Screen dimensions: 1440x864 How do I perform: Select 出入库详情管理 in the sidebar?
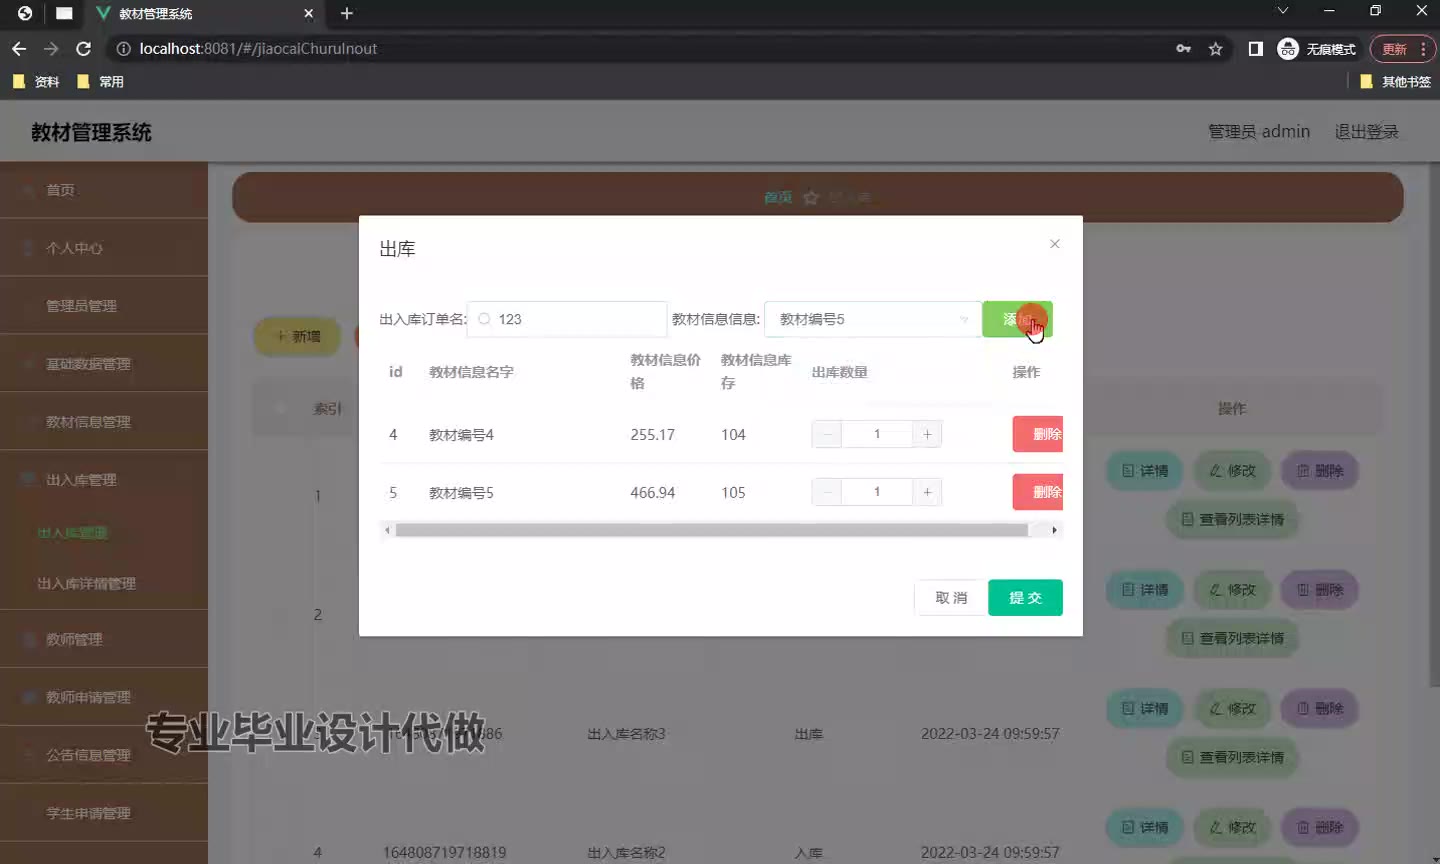point(87,583)
